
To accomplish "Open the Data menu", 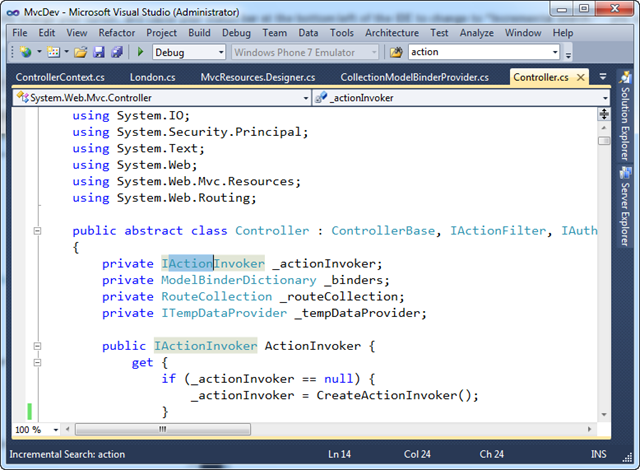I will (x=308, y=33).
